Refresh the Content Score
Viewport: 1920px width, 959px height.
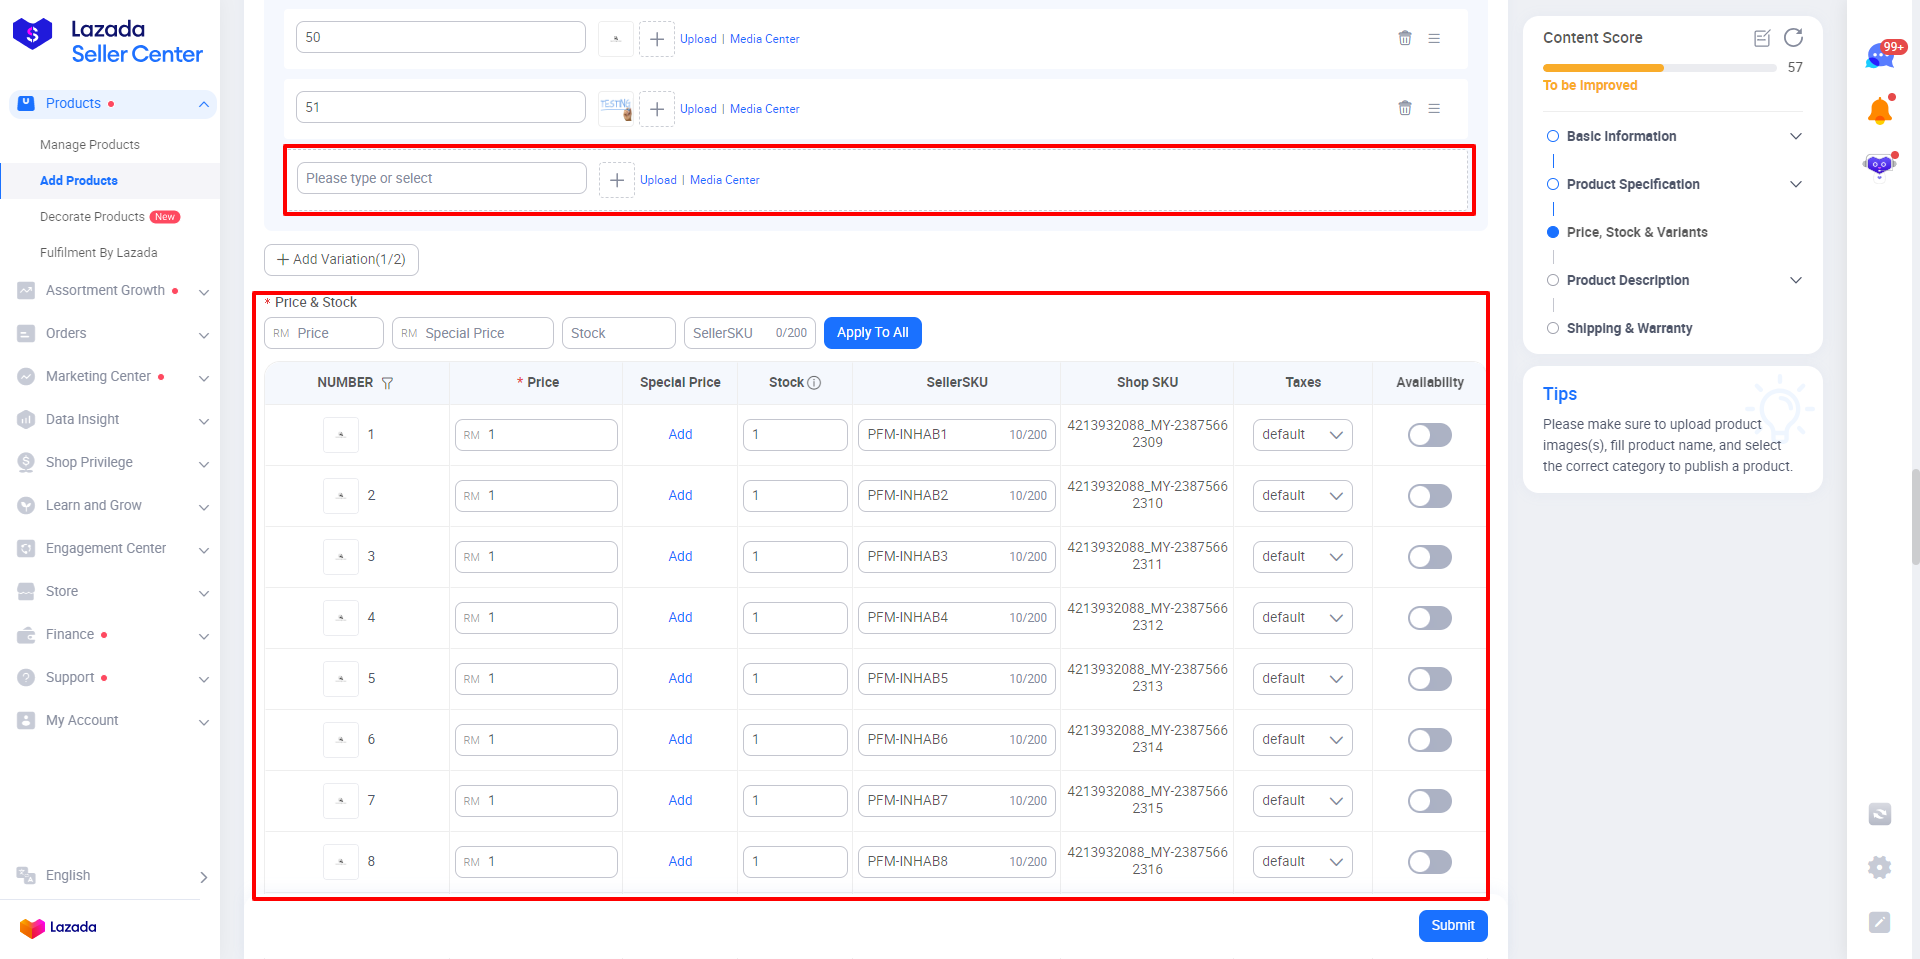point(1793,38)
